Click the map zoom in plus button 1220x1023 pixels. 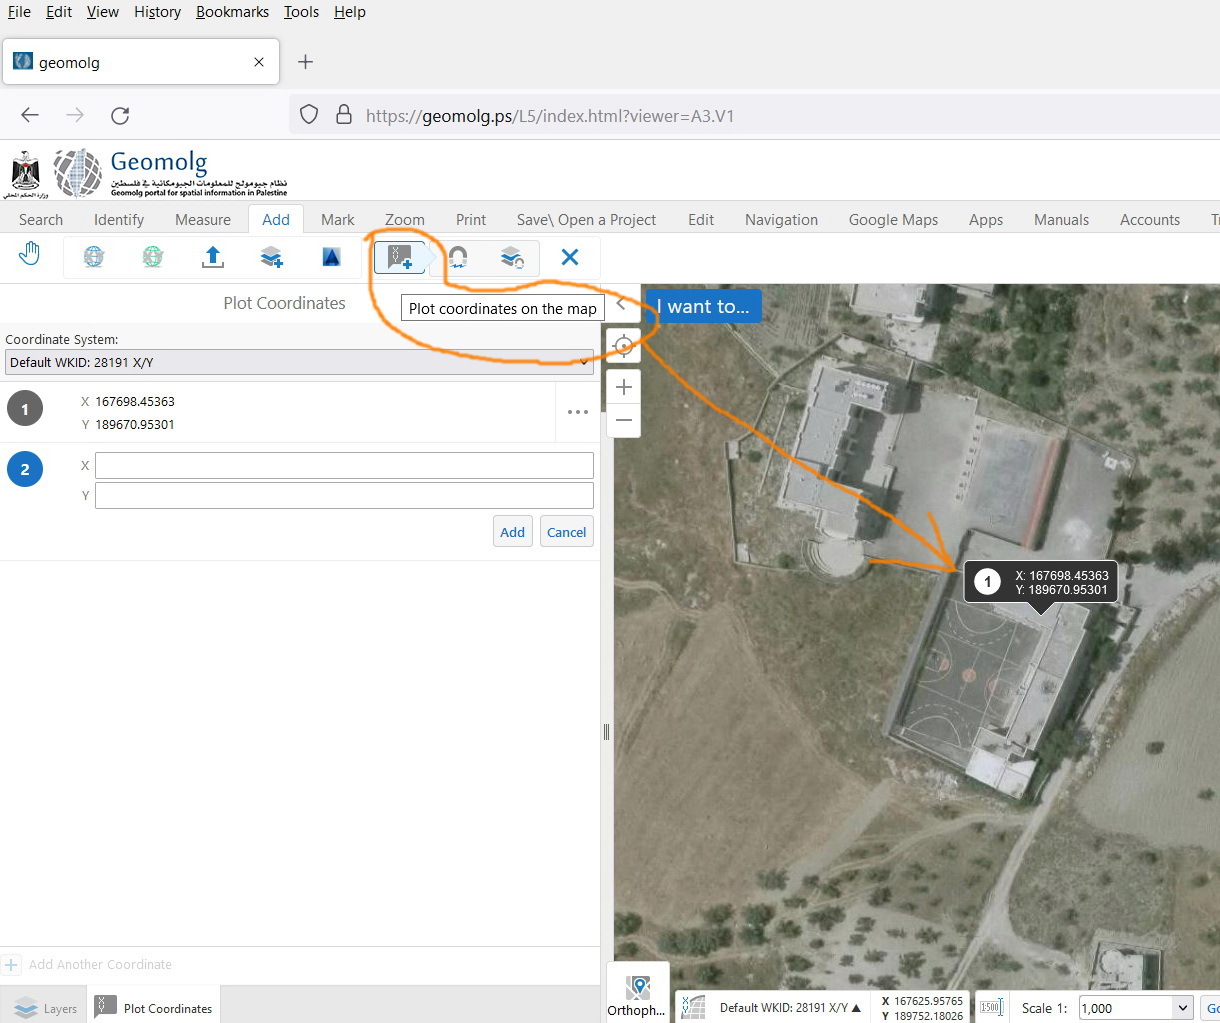click(624, 387)
